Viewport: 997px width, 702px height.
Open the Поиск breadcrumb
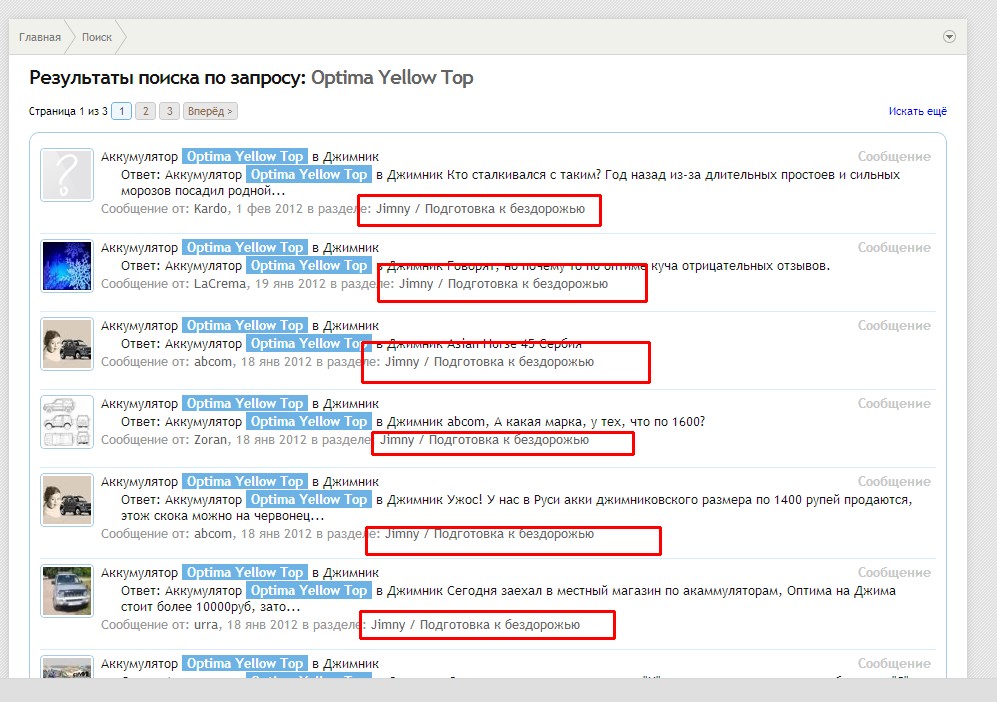pyautogui.click(x=97, y=38)
